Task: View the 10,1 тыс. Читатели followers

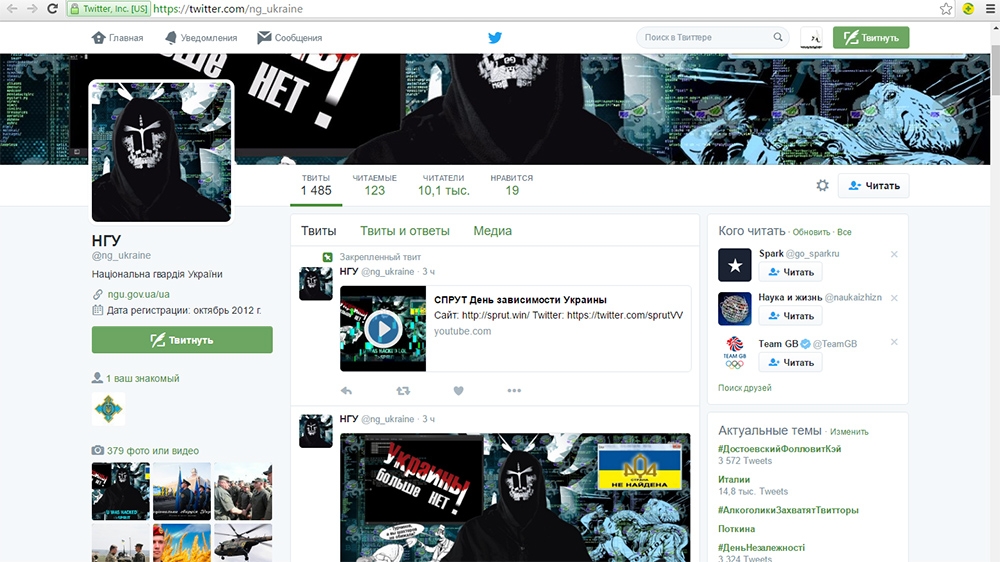Action: 443,185
